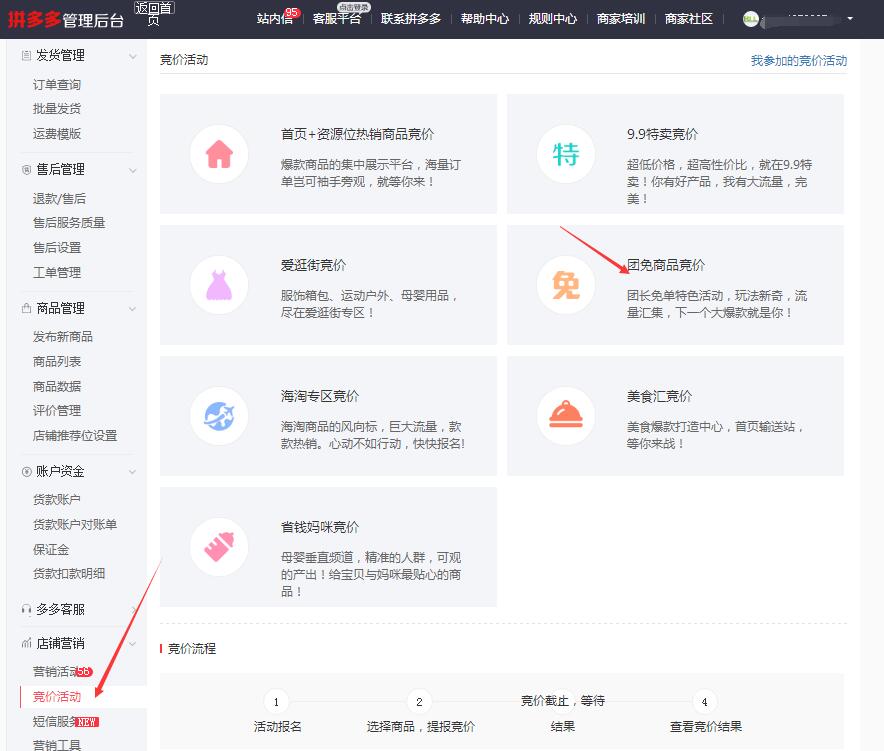The height and width of the screenshot is (751, 884).
Task: Open 货款账户对账单 in the sidebar
Action: [x=75, y=524]
